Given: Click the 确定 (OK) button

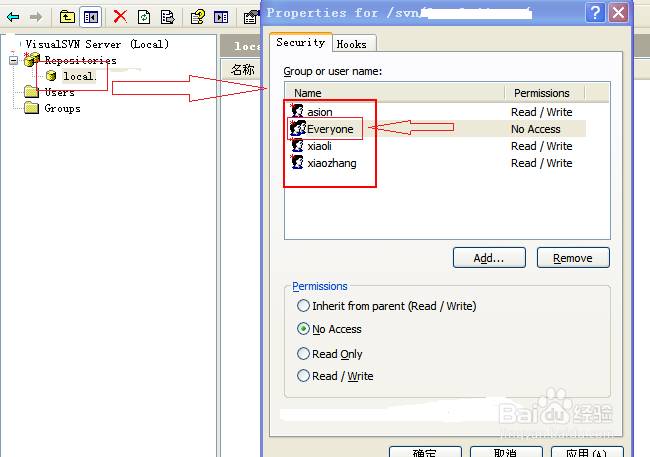Looking at the screenshot, I should [x=425, y=452].
